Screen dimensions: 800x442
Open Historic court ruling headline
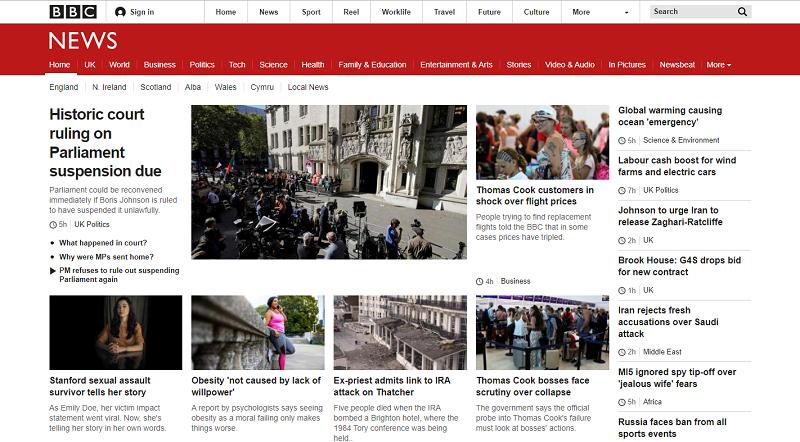pos(106,142)
